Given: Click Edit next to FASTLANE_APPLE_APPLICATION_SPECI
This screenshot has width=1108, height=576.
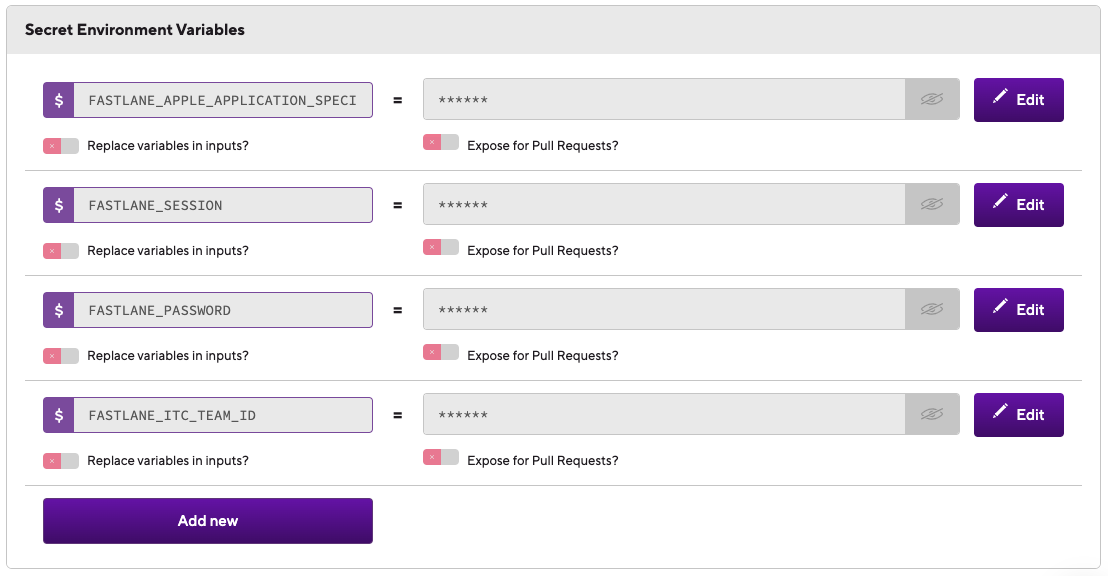Looking at the screenshot, I should tap(1018, 100).
